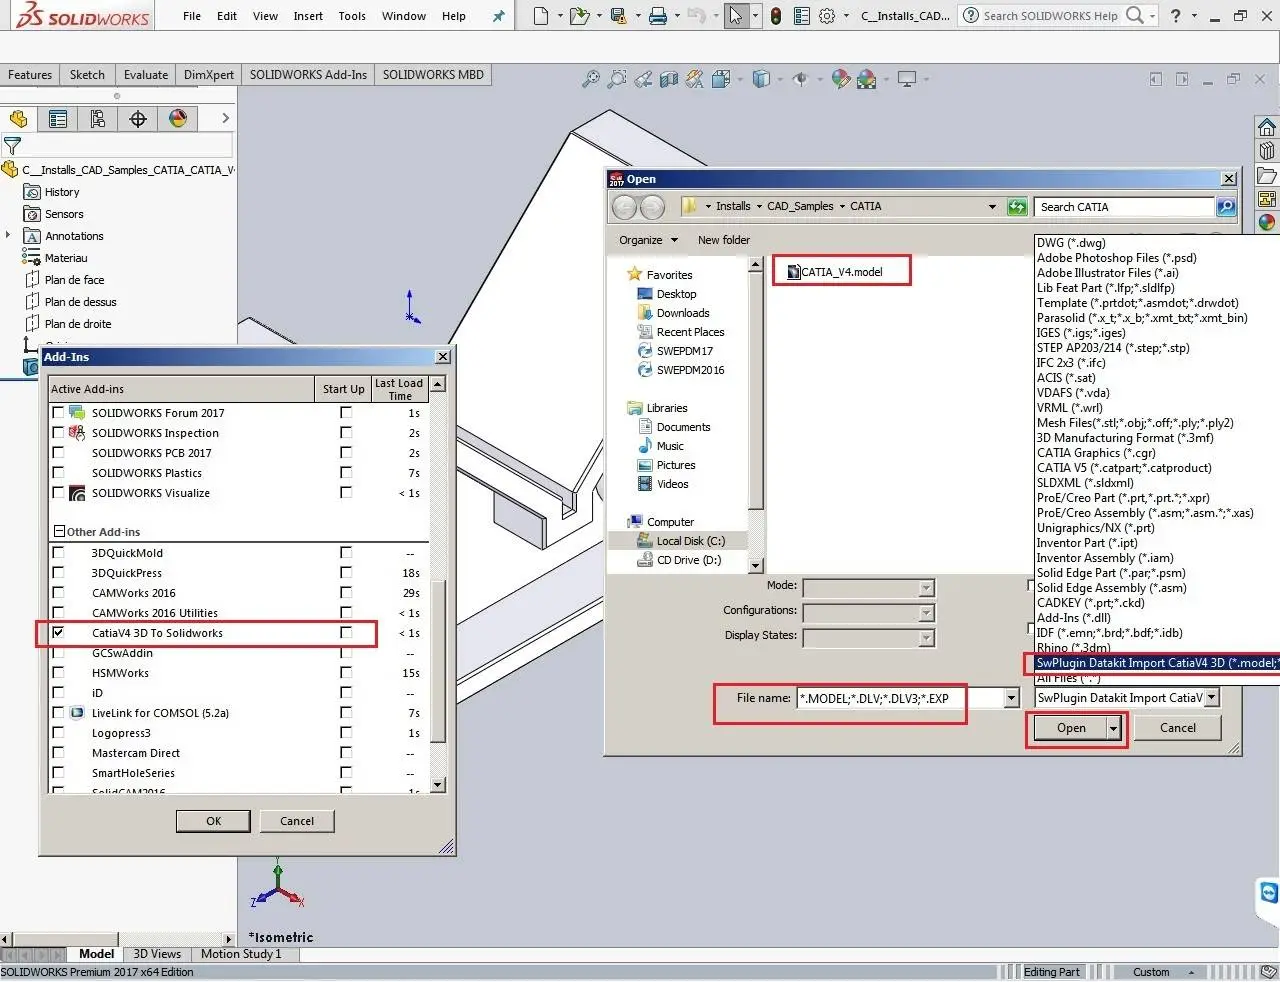Screen dimensions: 1280x982
Task: Enable Start Up for SOLIDWORKS Visualize
Action: point(346,492)
